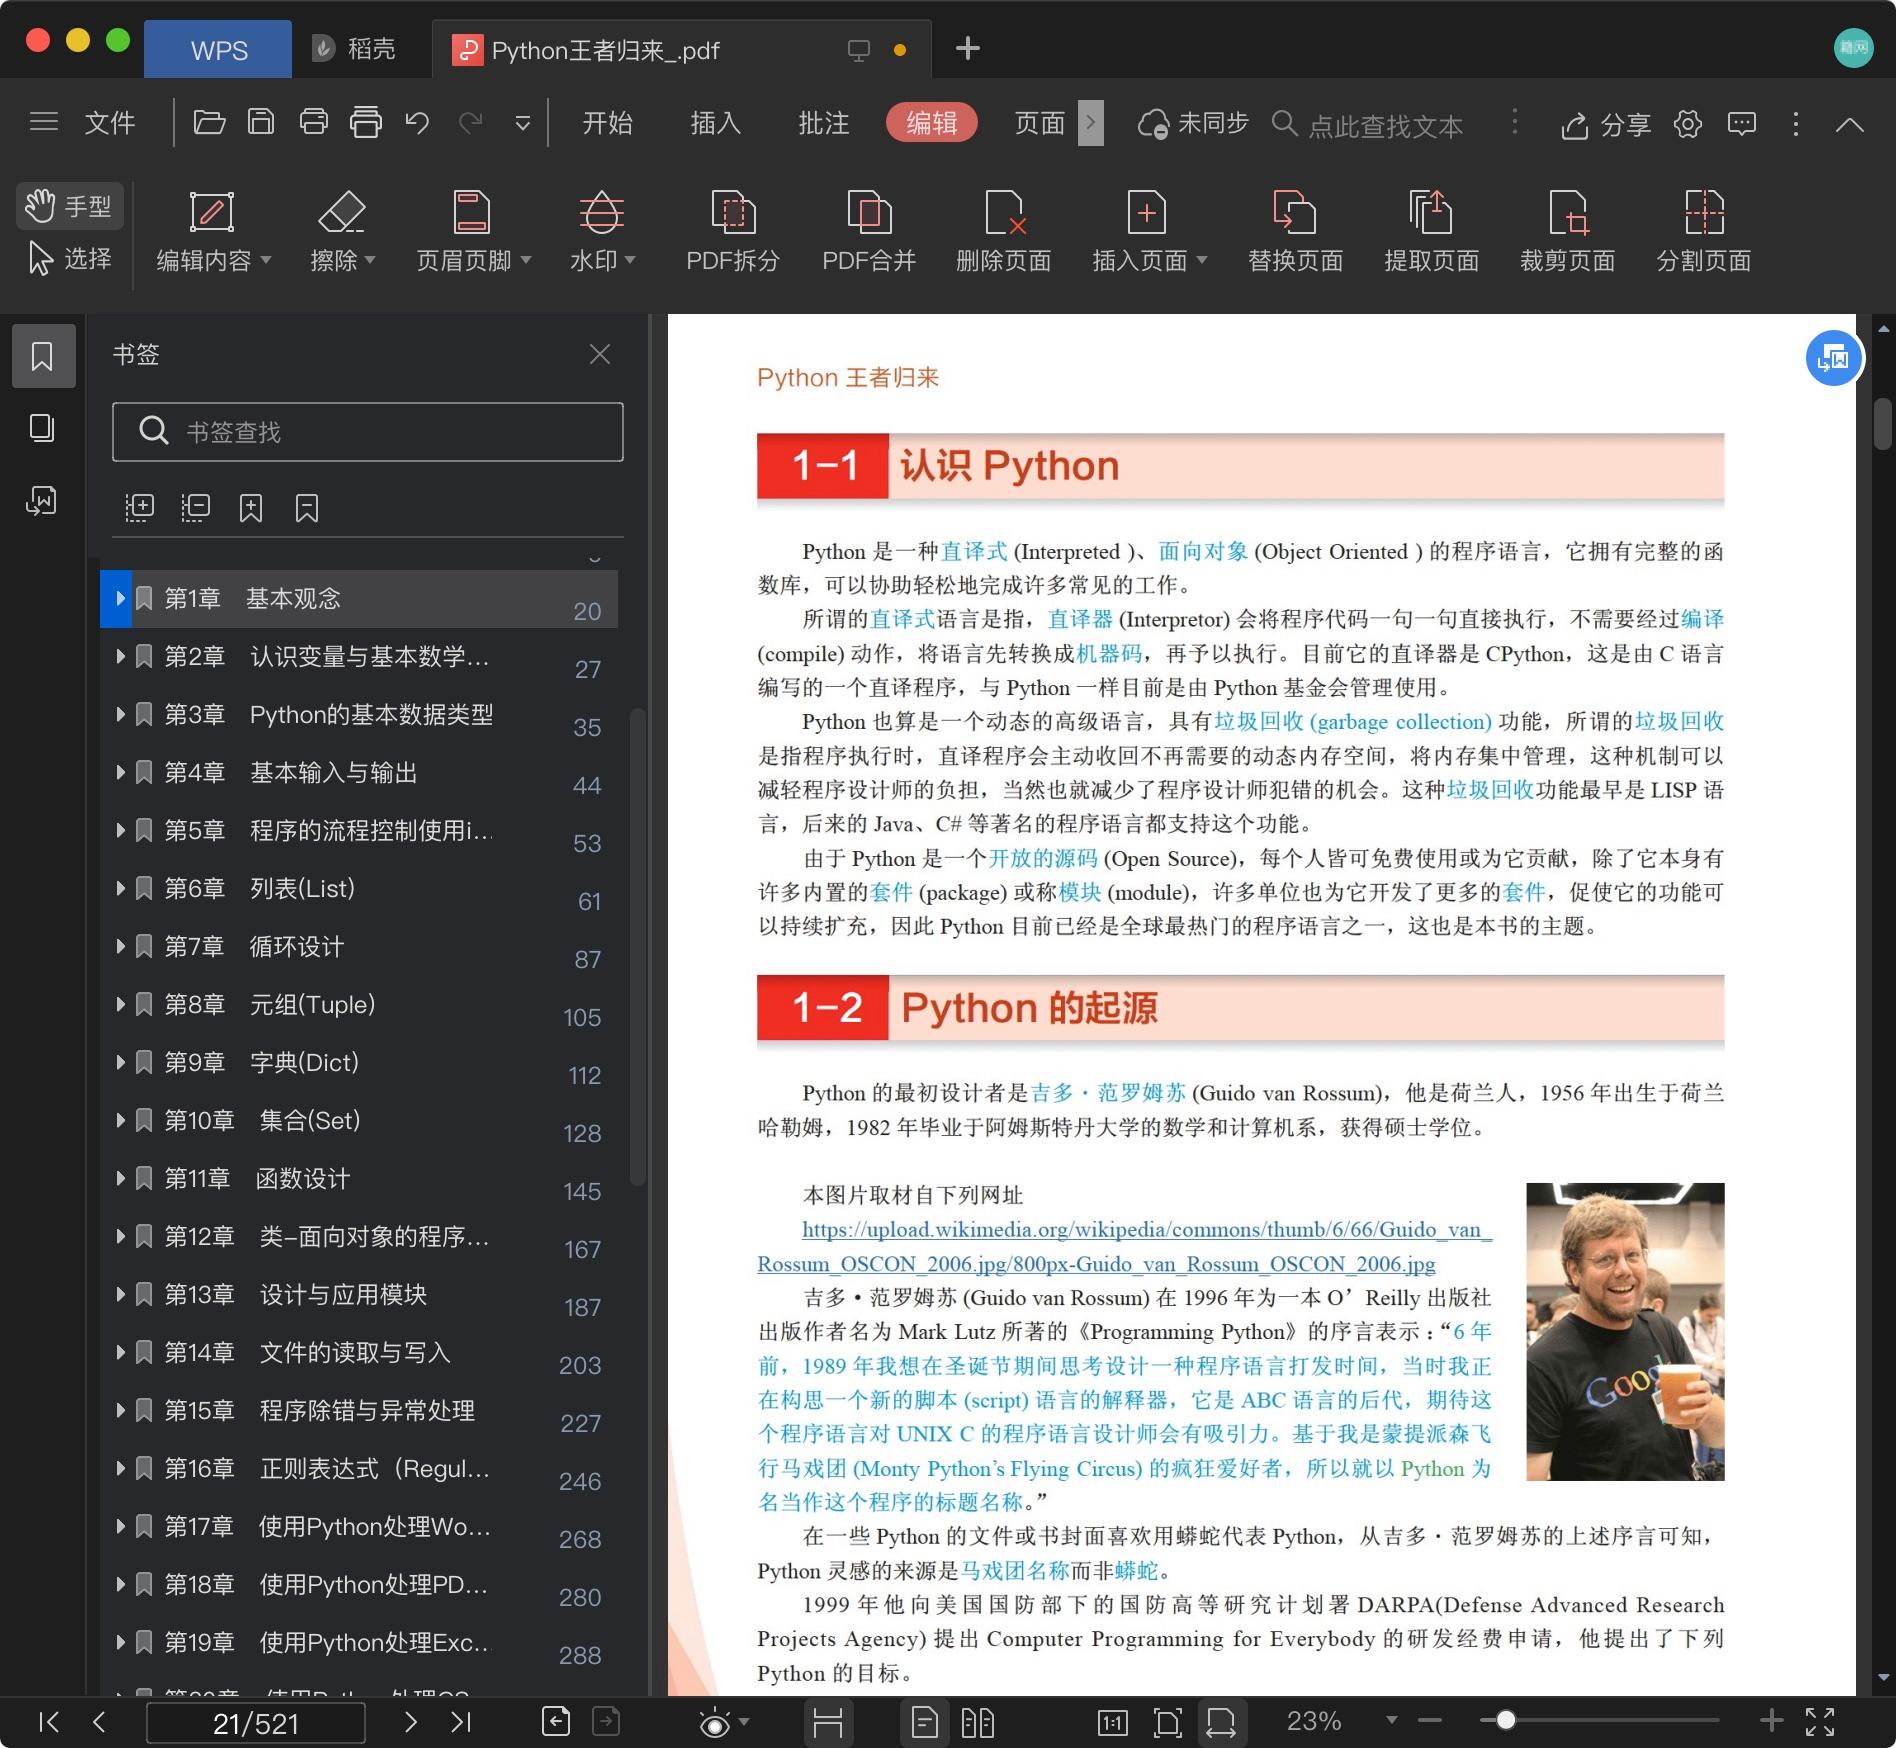Open the Guido van Rossum wikimedia link
This screenshot has height=1748, width=1896.
pyautogui.click(x=1124, y=1247)
